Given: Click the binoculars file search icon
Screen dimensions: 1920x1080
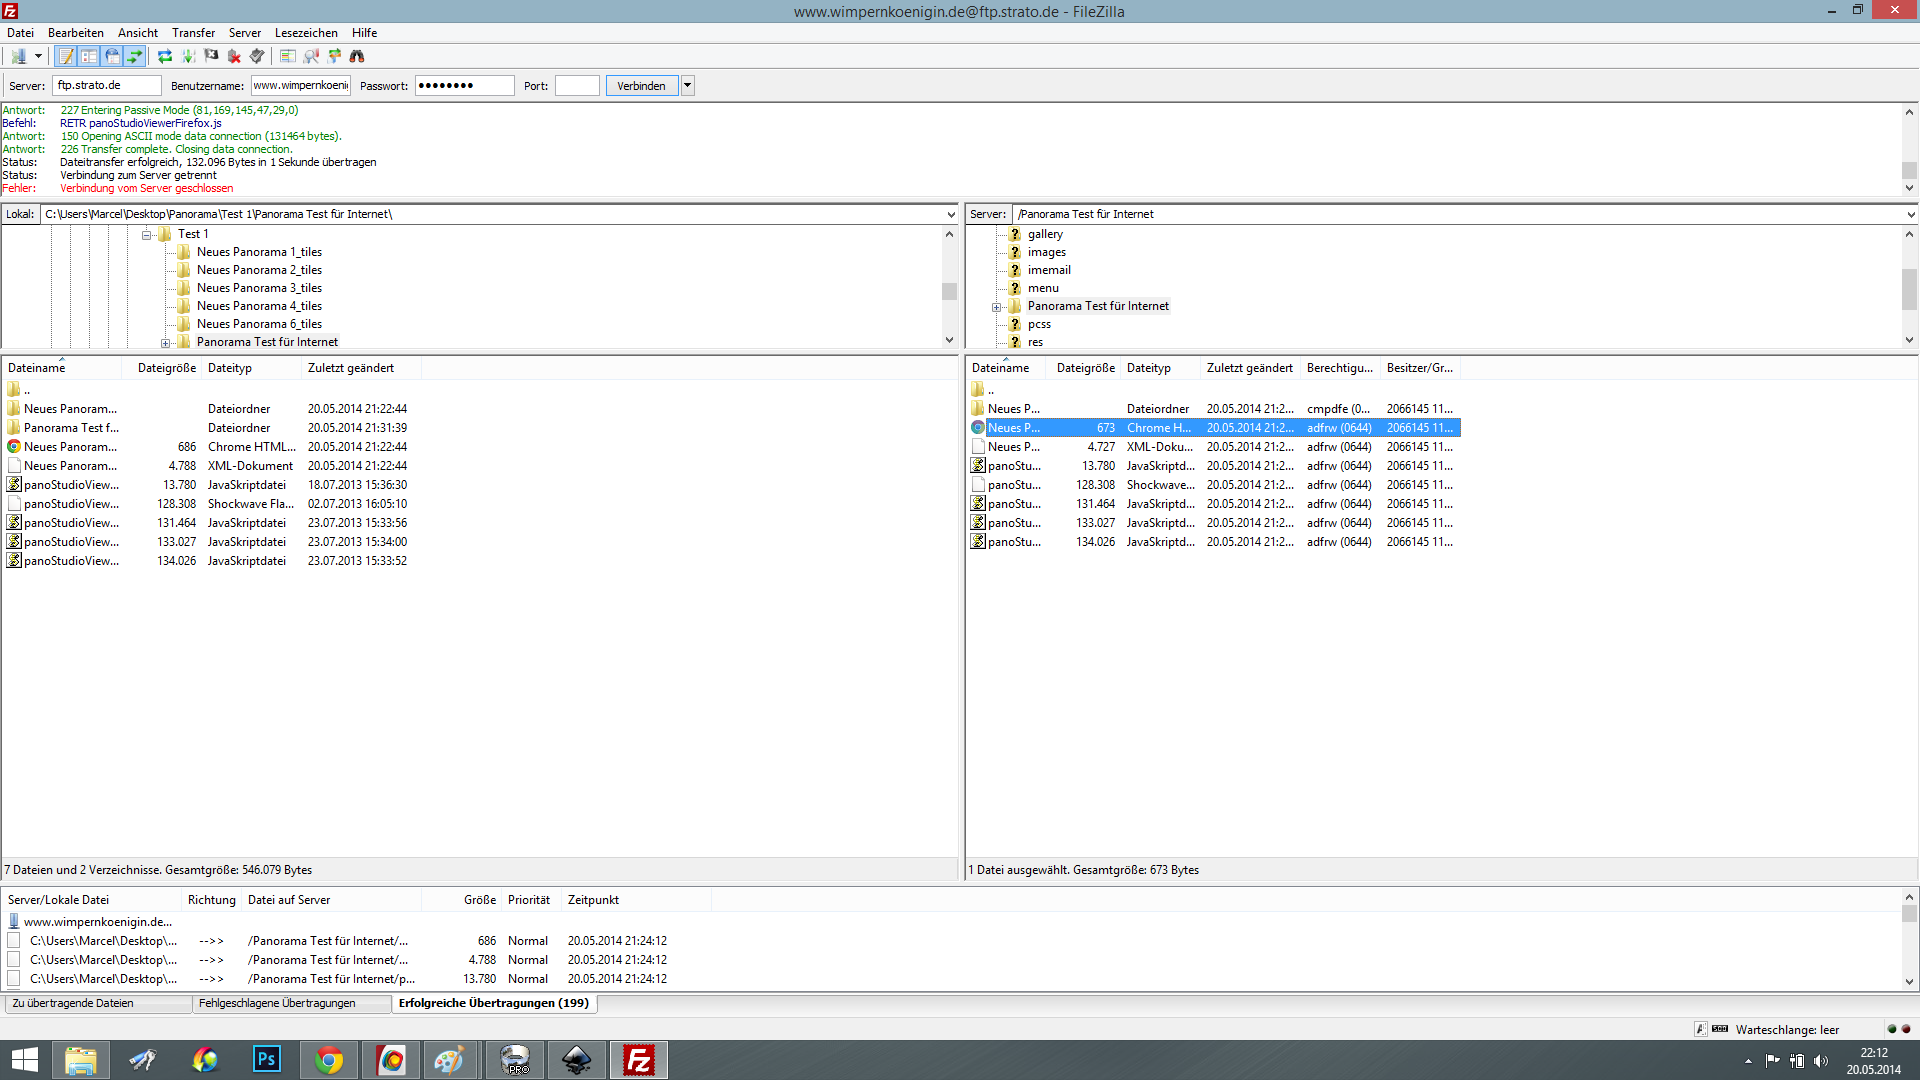Looking at the screenshot, I should pyautogui.click(x=357, y=57).
